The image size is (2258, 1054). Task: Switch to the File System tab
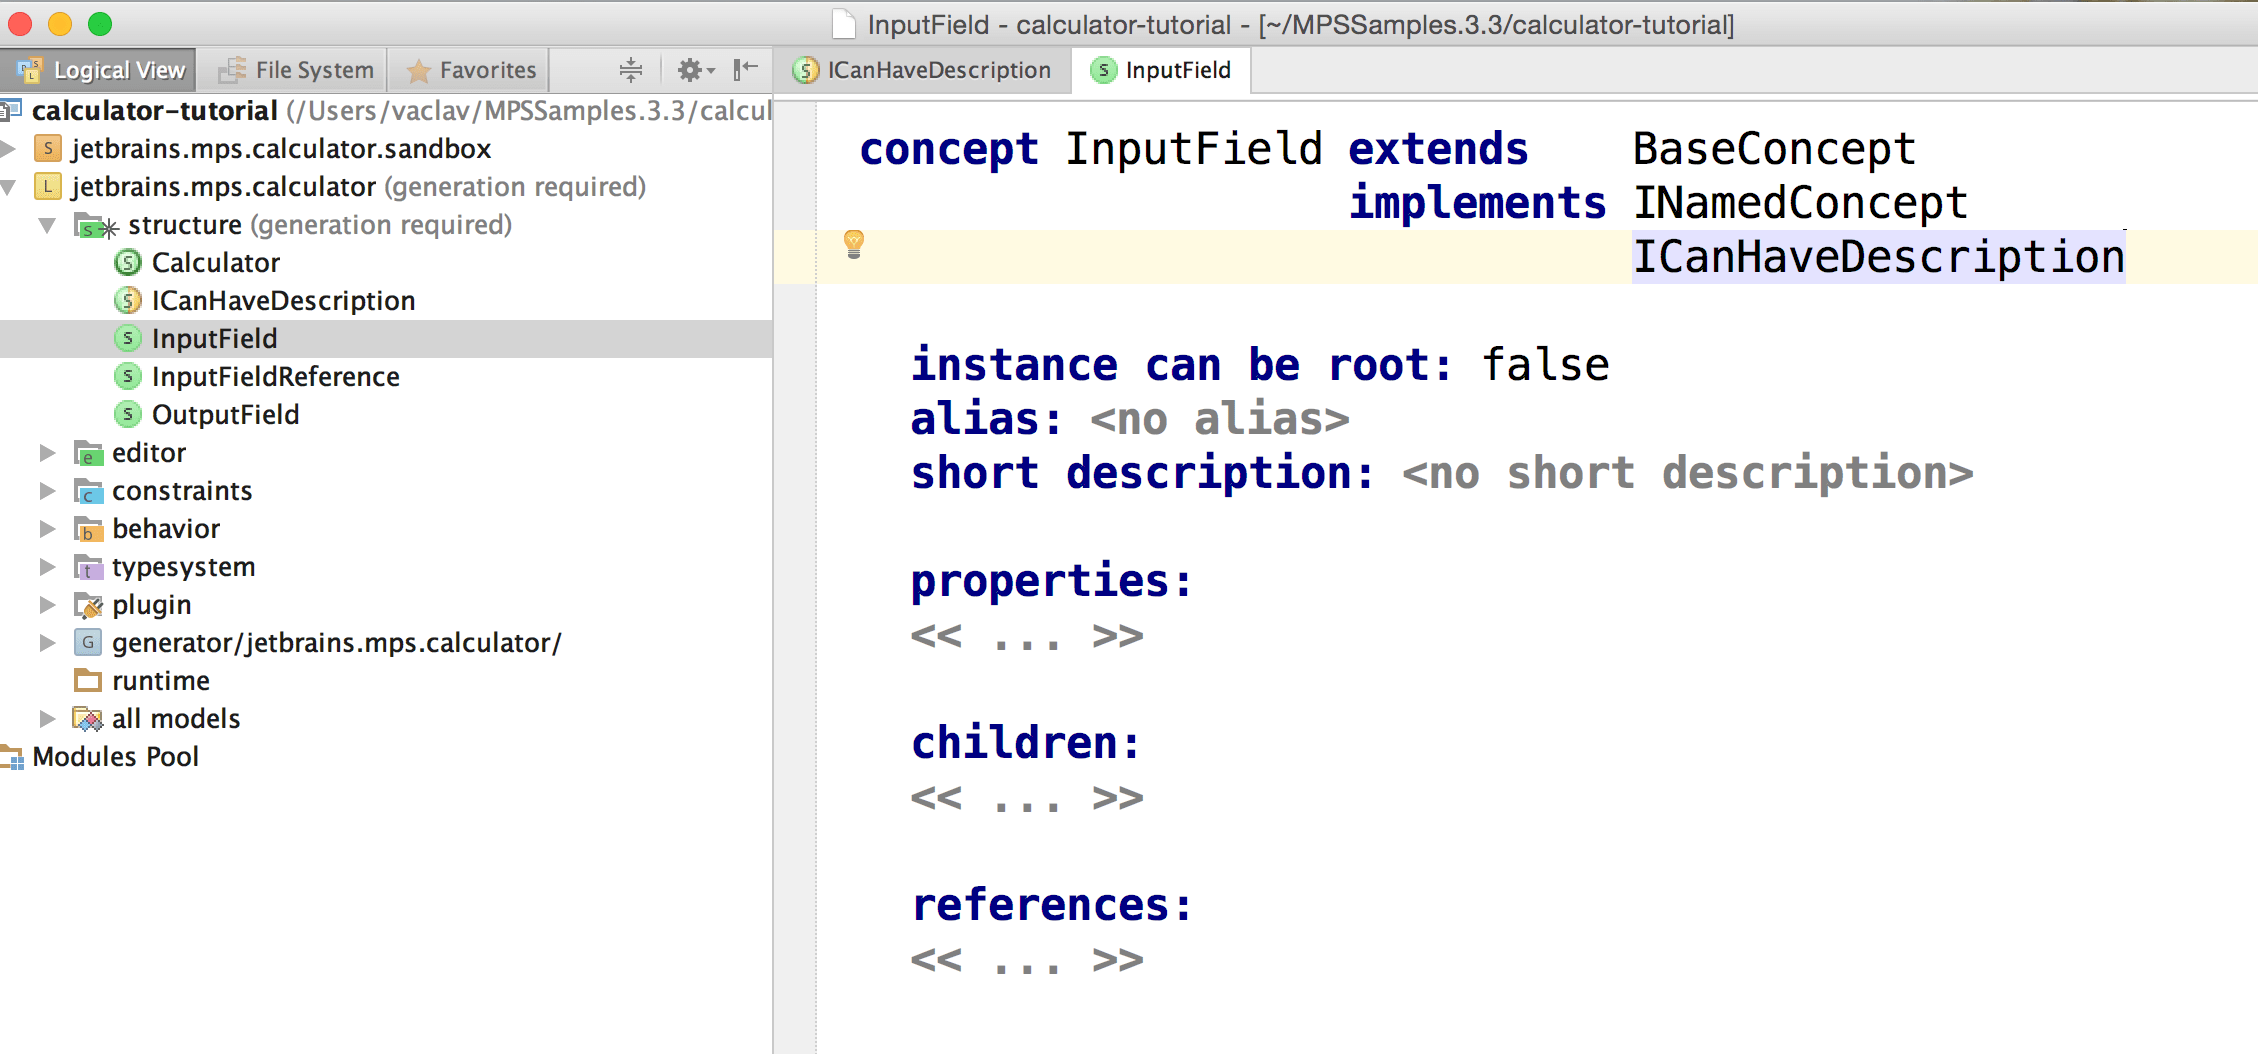pyautogui.click(x=293, y=69)
